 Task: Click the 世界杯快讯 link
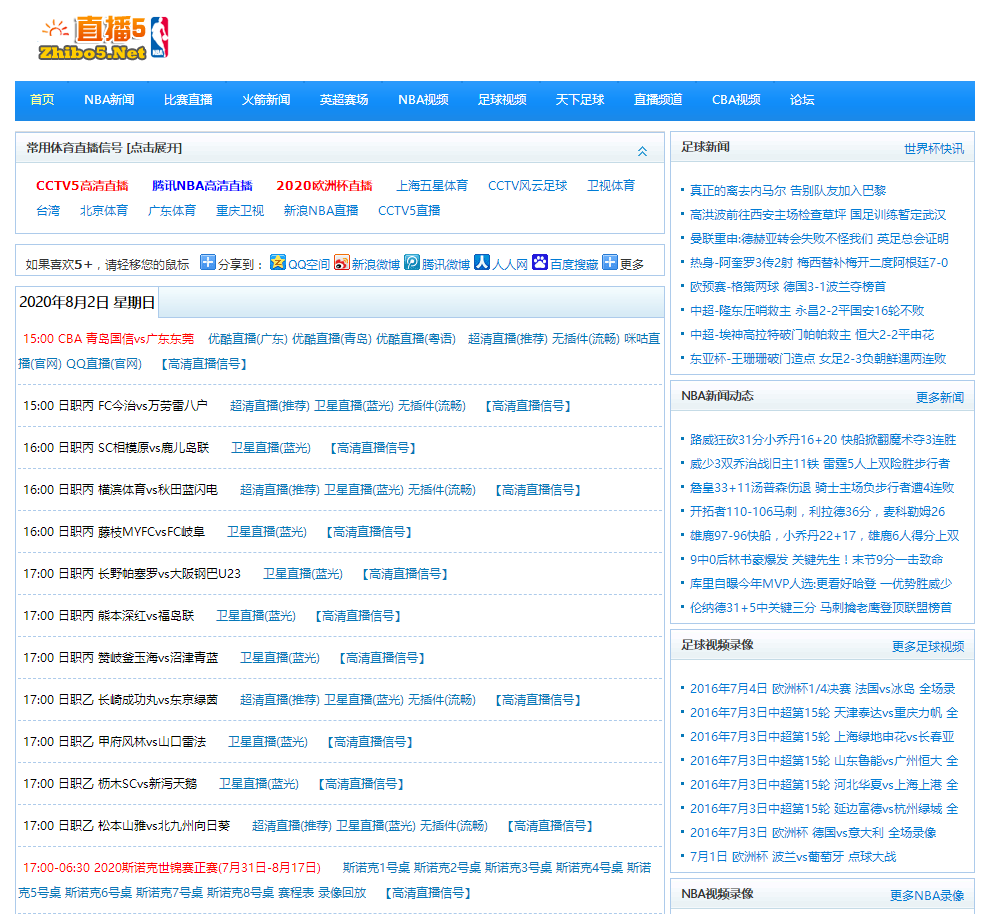(934, 148)
